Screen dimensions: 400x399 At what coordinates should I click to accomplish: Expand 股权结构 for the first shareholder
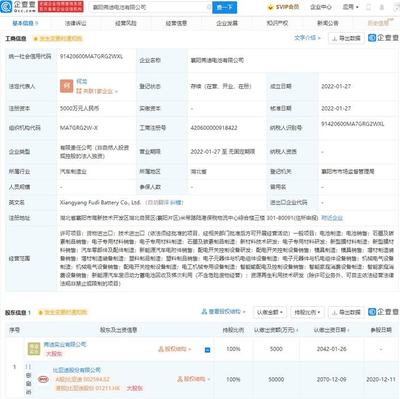click(175, 349)
